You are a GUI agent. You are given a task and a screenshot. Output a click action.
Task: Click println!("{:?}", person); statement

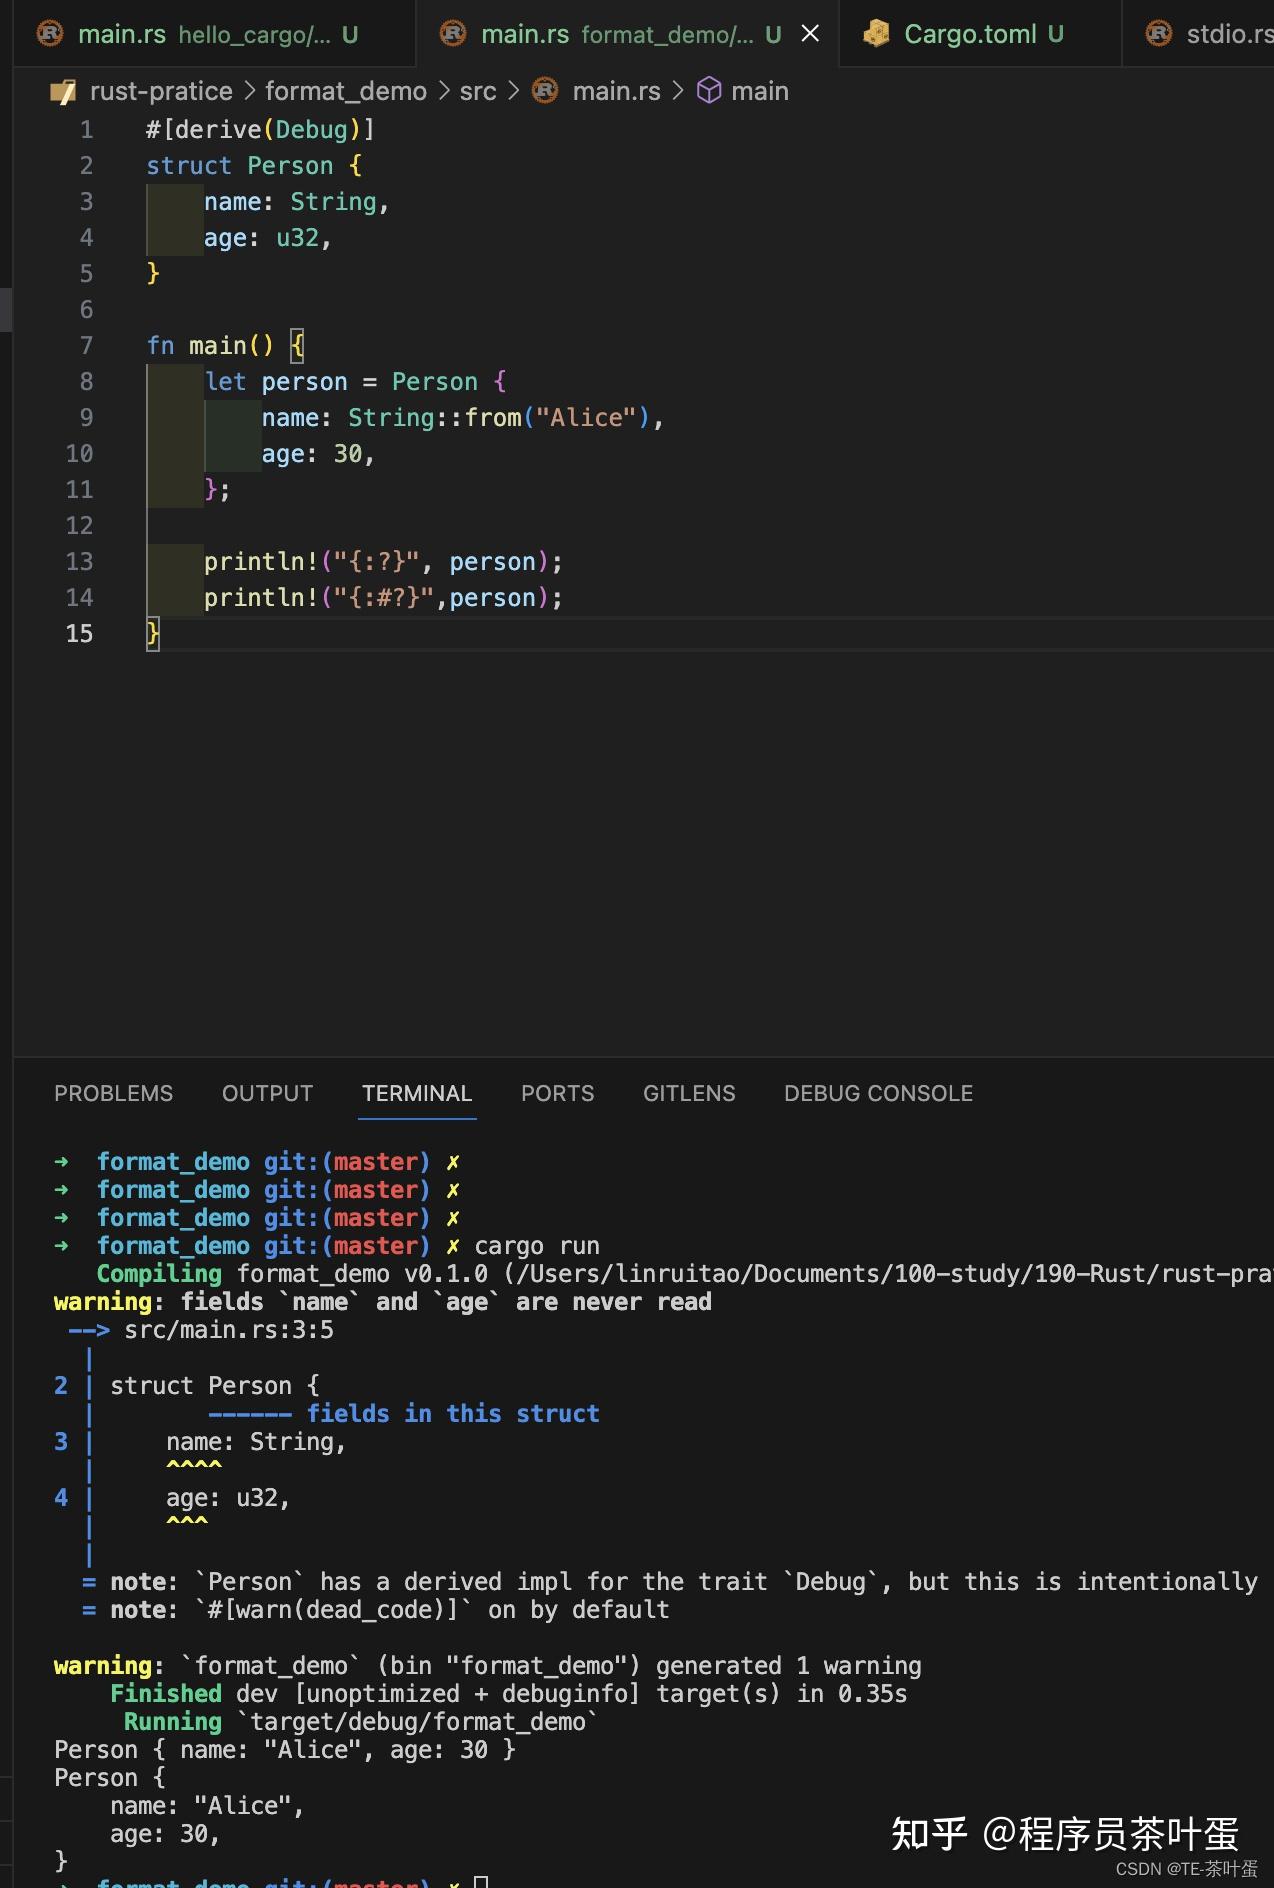(x=383, y=562)
